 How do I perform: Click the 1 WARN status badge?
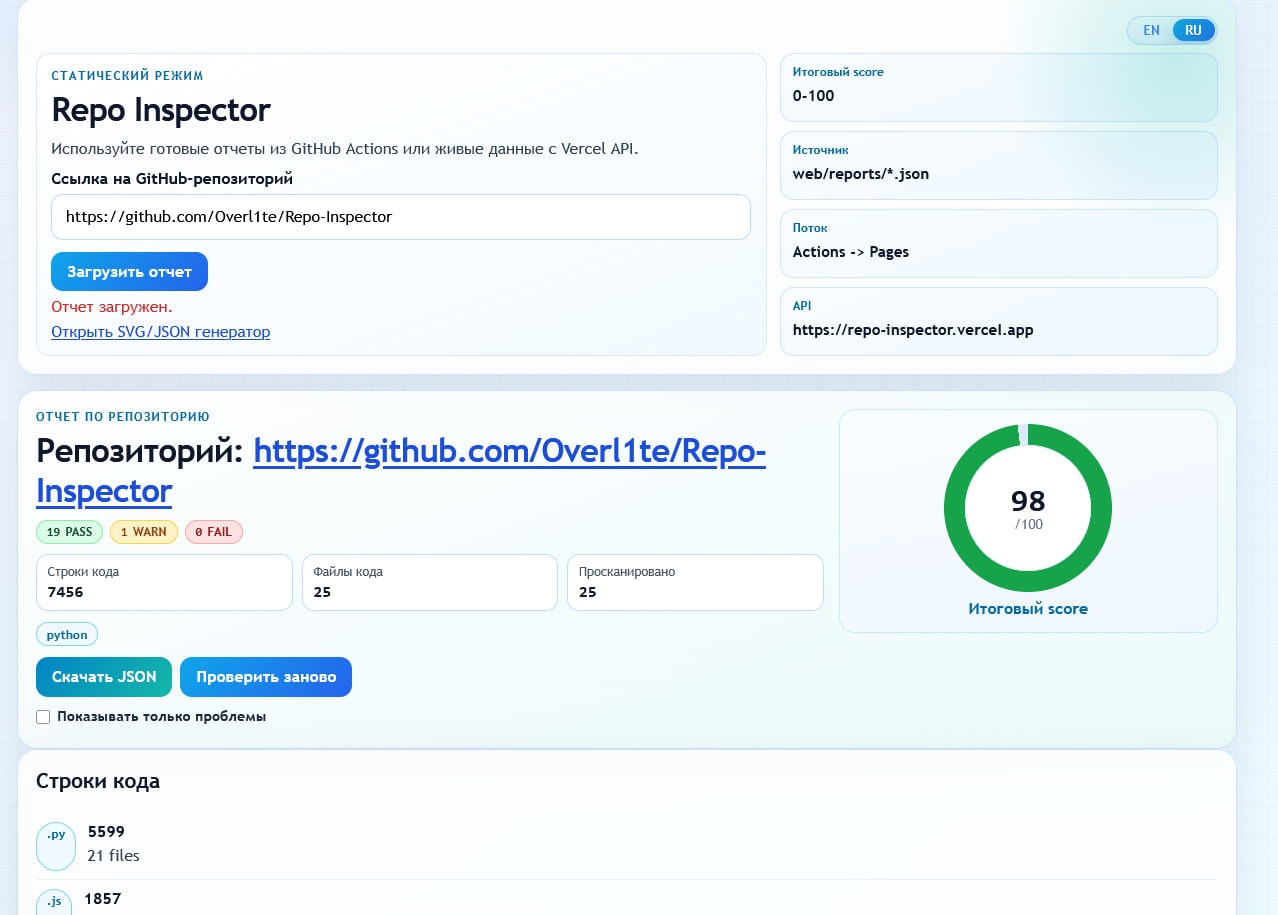(x=143, y=531)
